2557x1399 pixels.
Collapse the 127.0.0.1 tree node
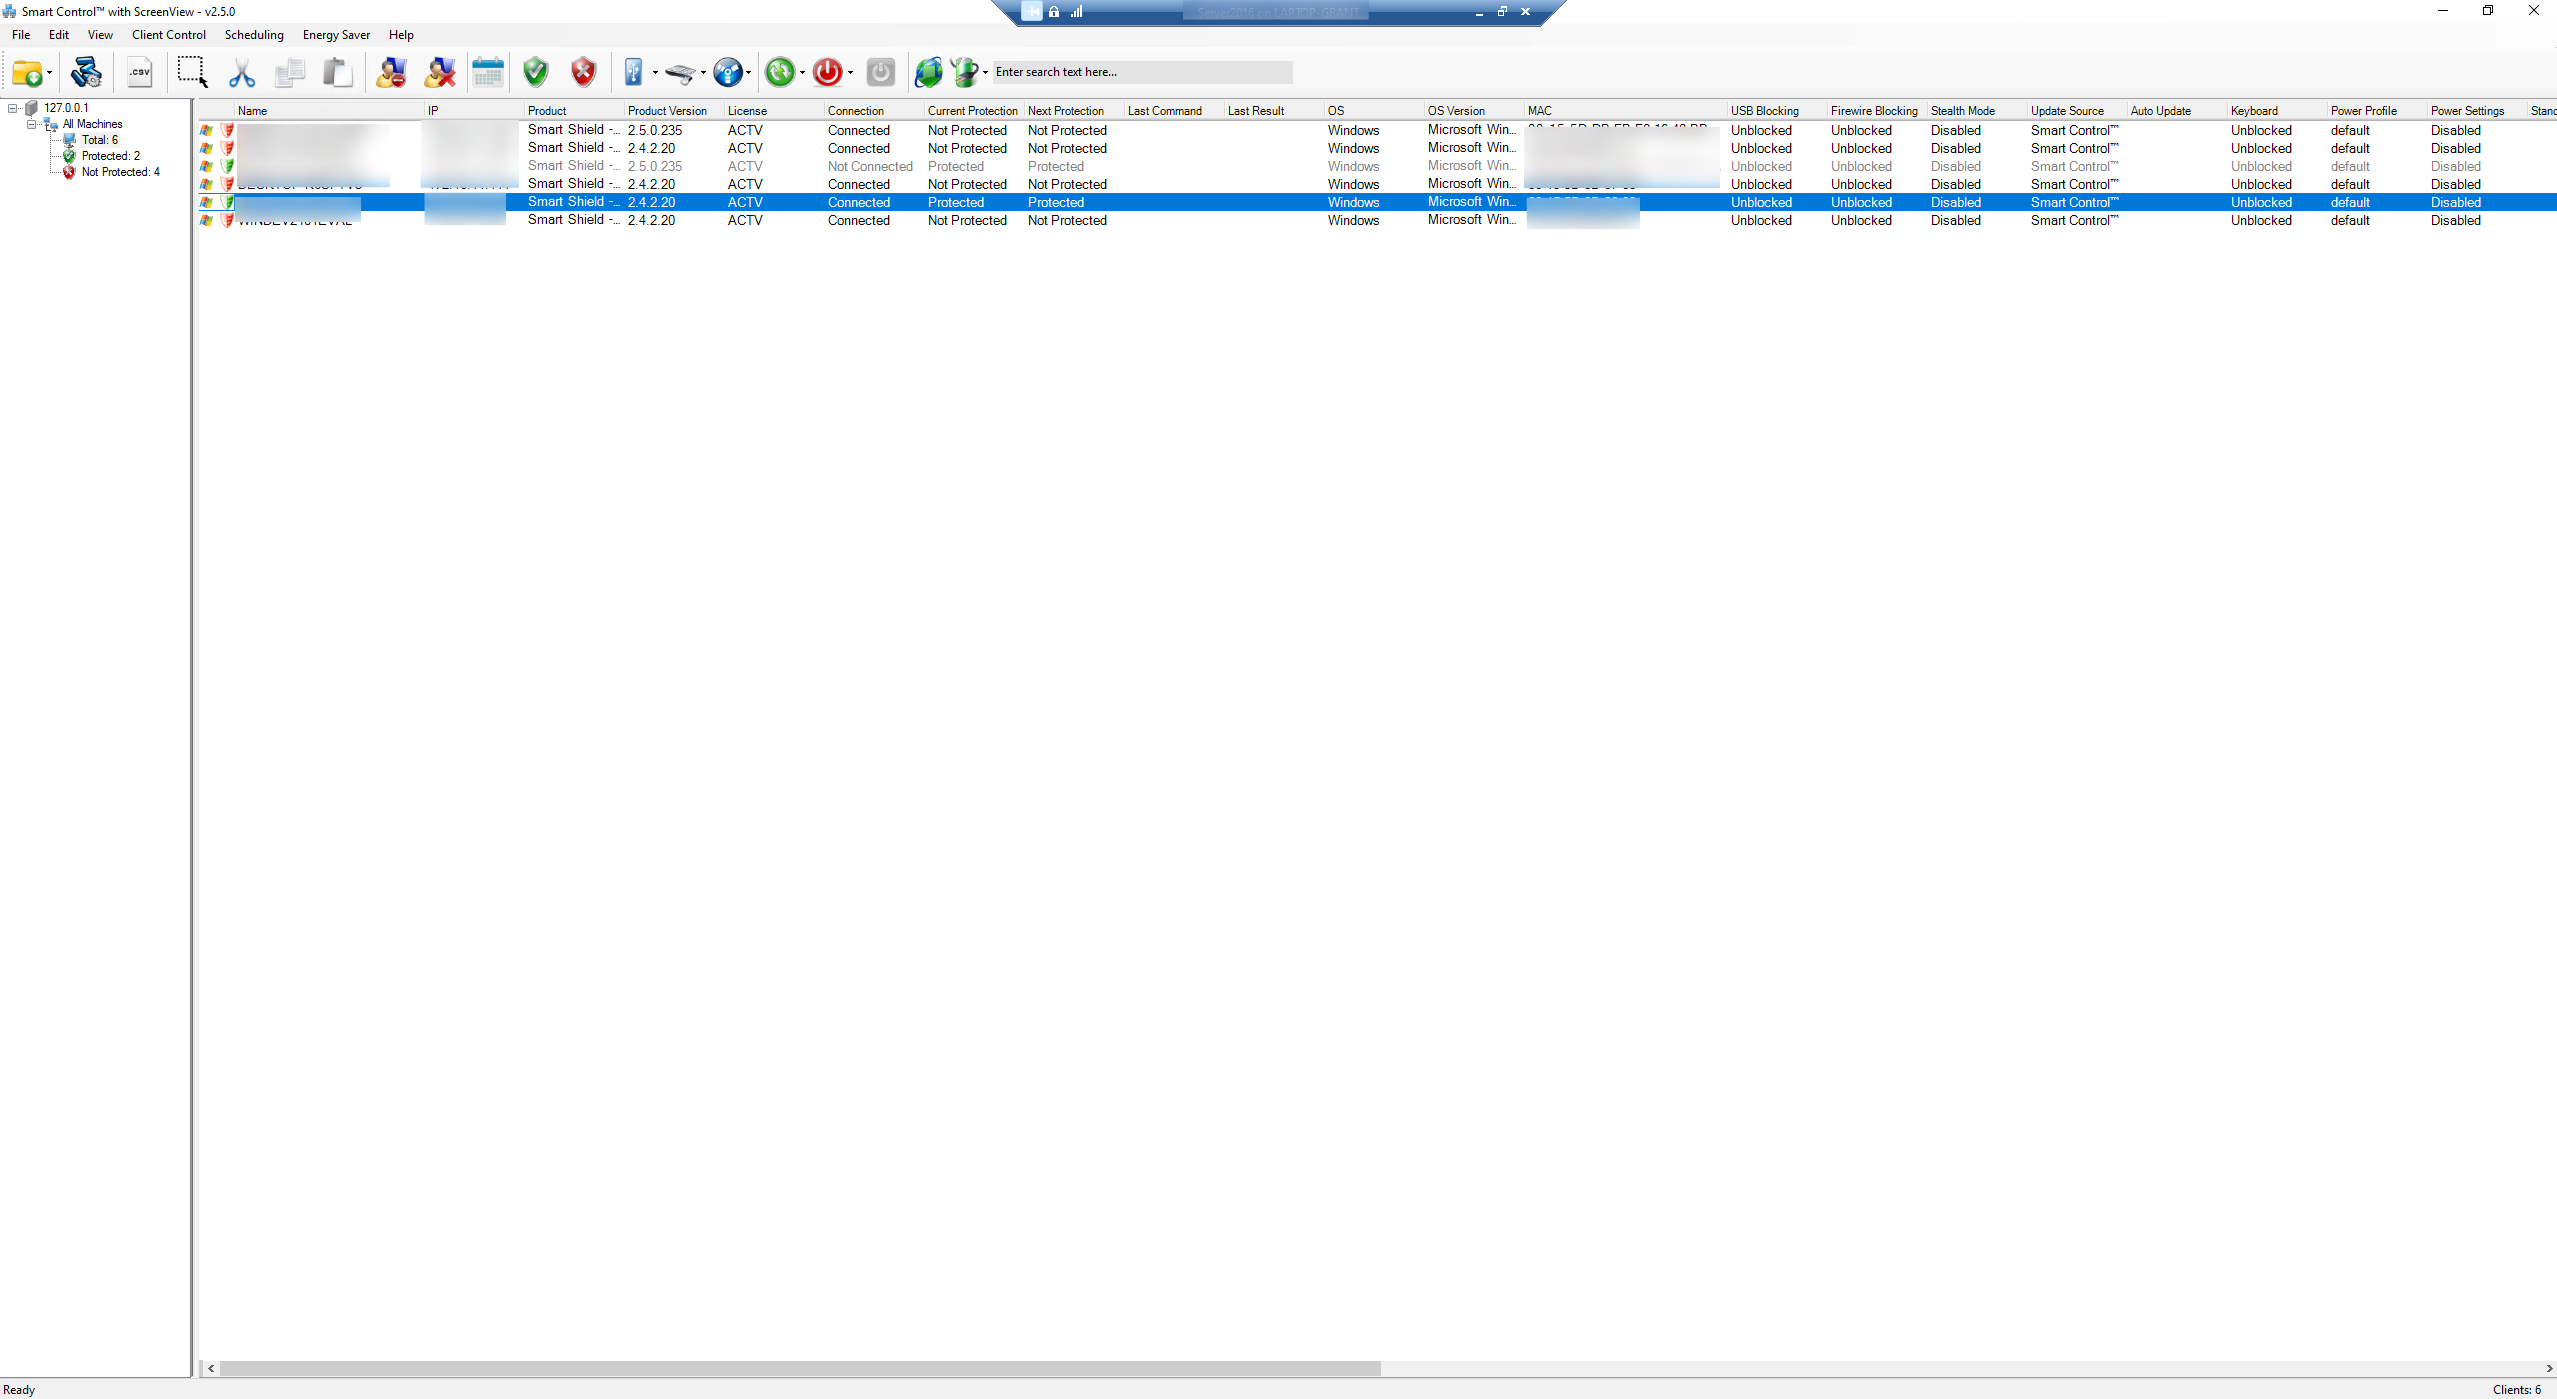click(13, 108)
